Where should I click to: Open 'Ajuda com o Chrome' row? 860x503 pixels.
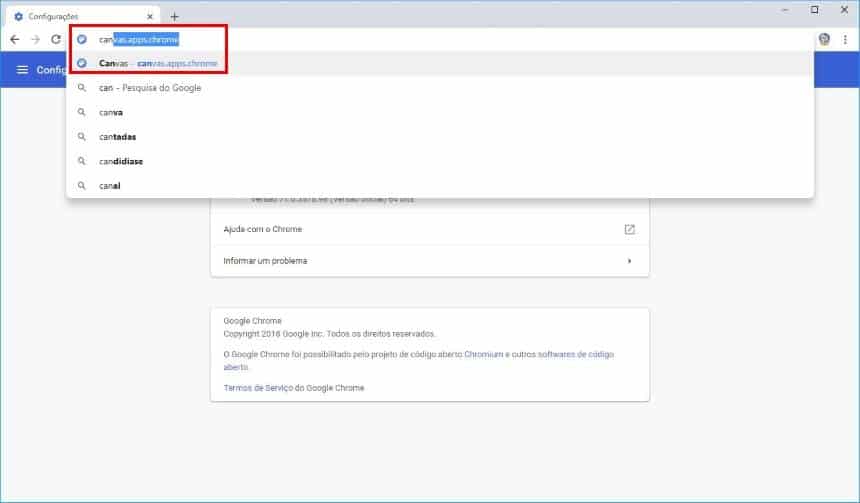pyautogui.click(x=430, y=229)
